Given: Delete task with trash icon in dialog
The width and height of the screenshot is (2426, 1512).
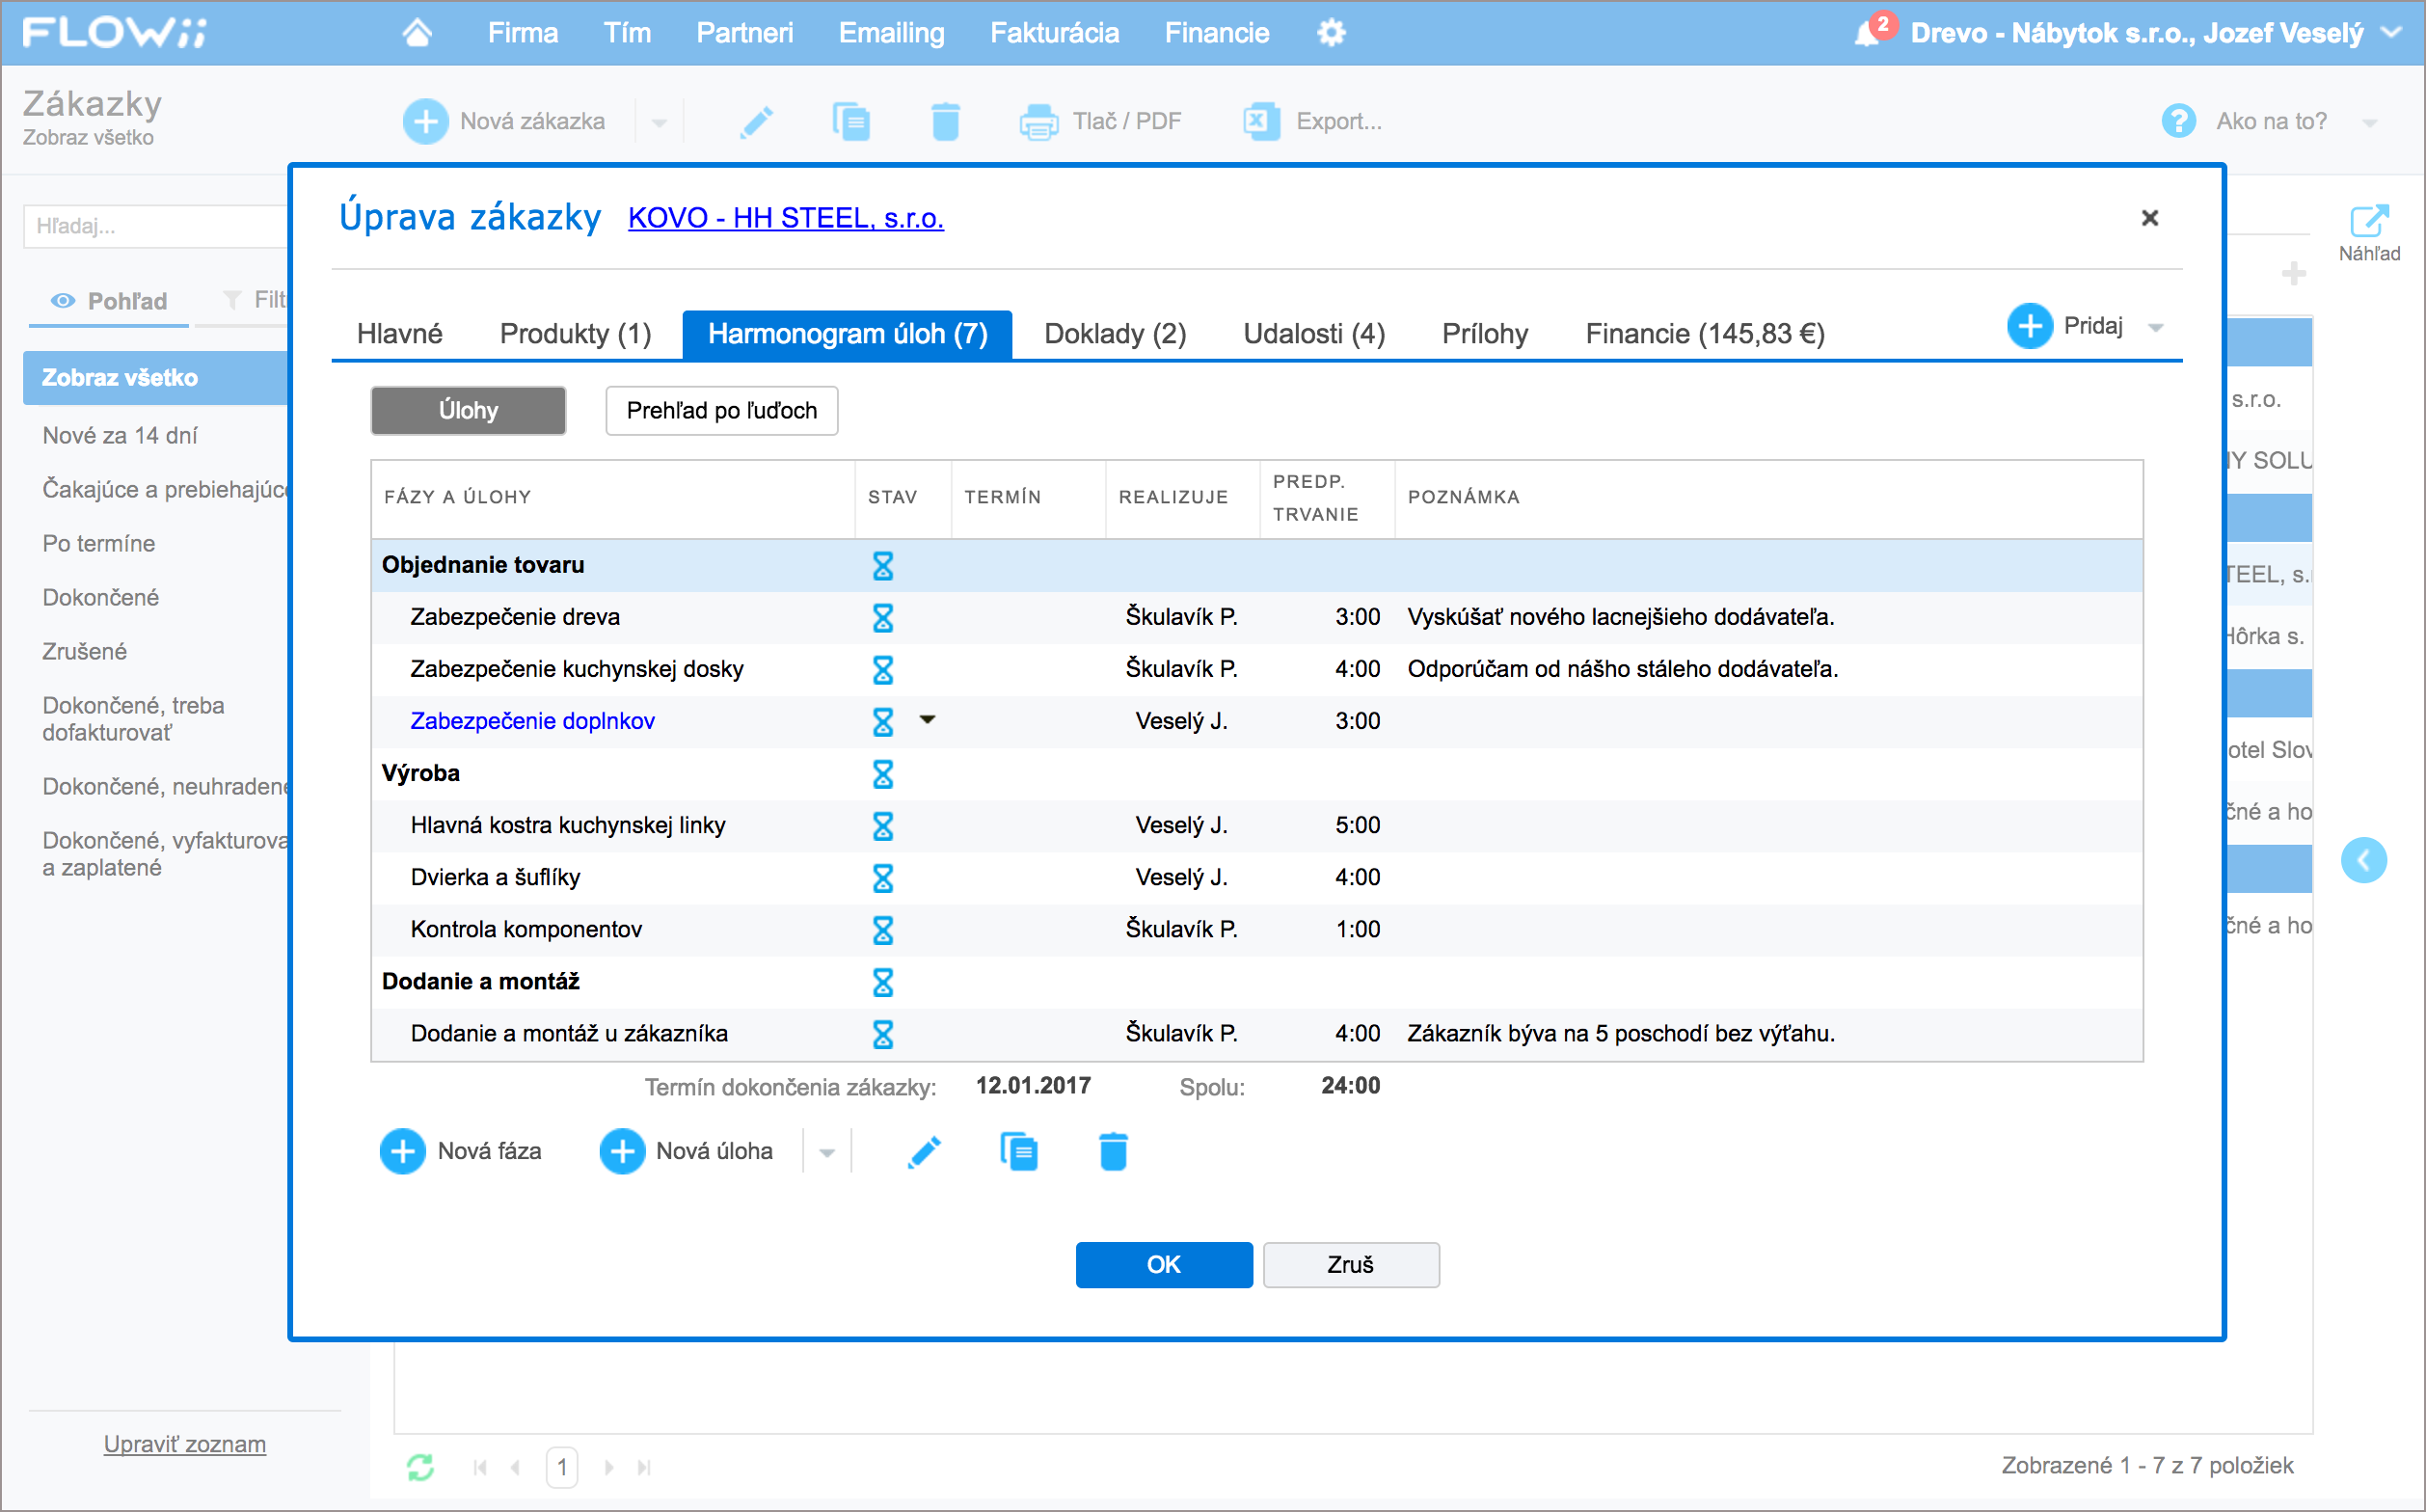Looking at the screenshot, I should [x=1113, y=1152].
